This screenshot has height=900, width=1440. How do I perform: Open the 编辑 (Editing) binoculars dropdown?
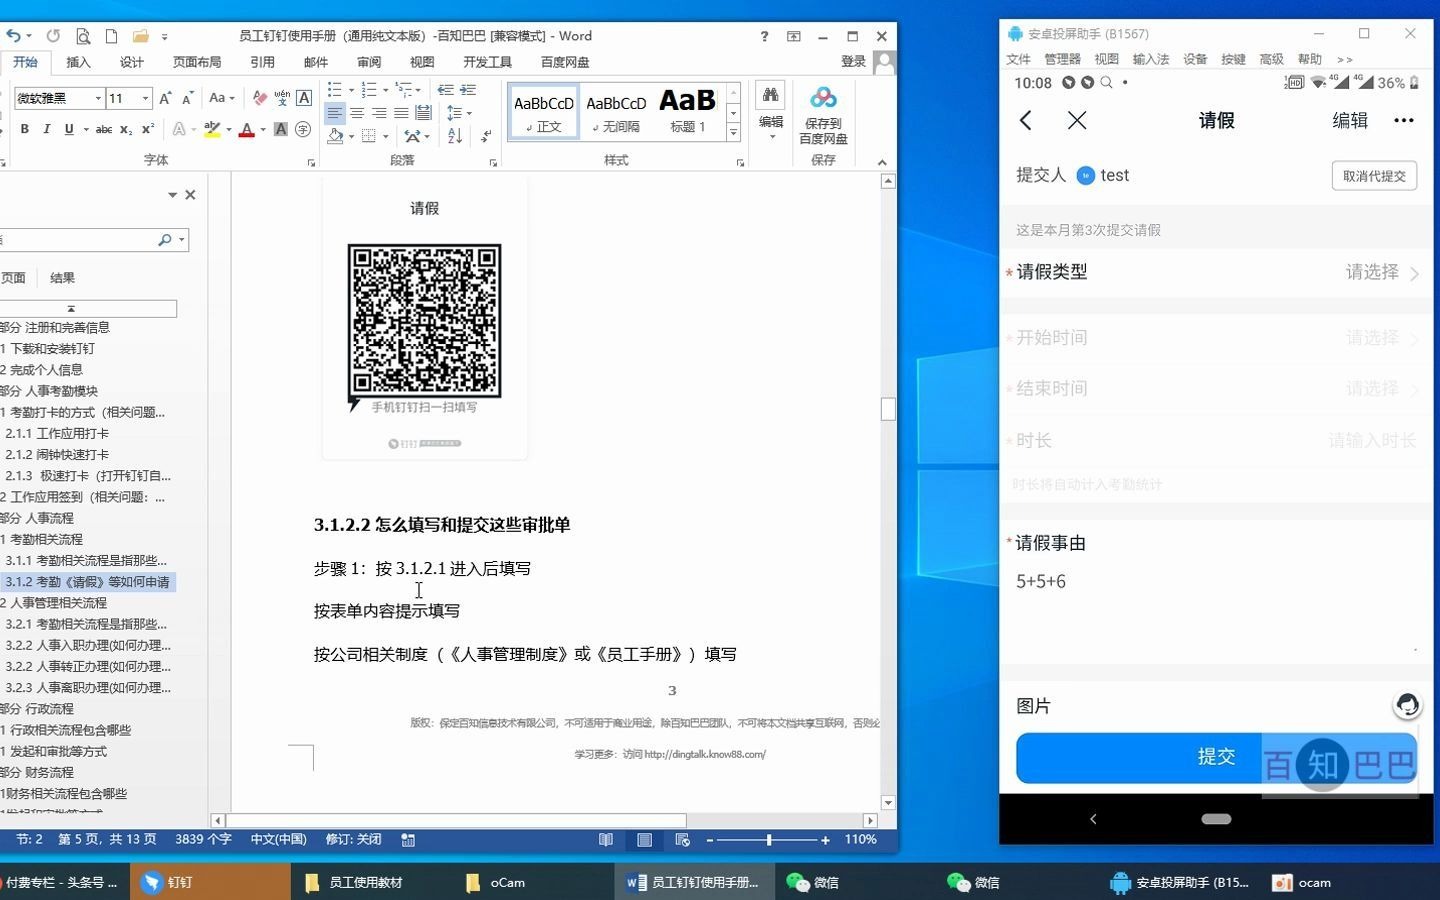770,111
